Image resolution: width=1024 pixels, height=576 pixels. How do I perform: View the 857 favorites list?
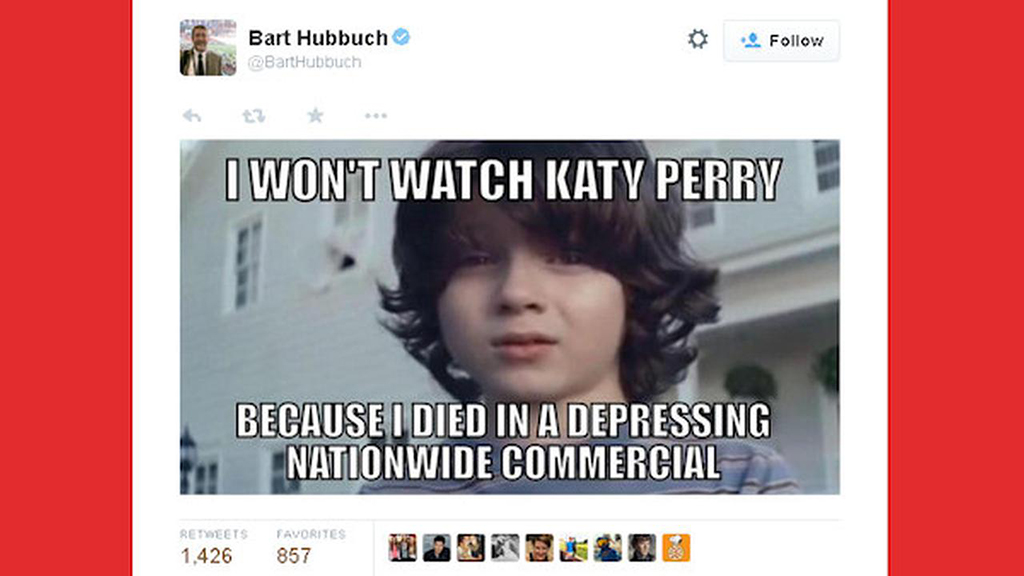click(x=311, y=546)
